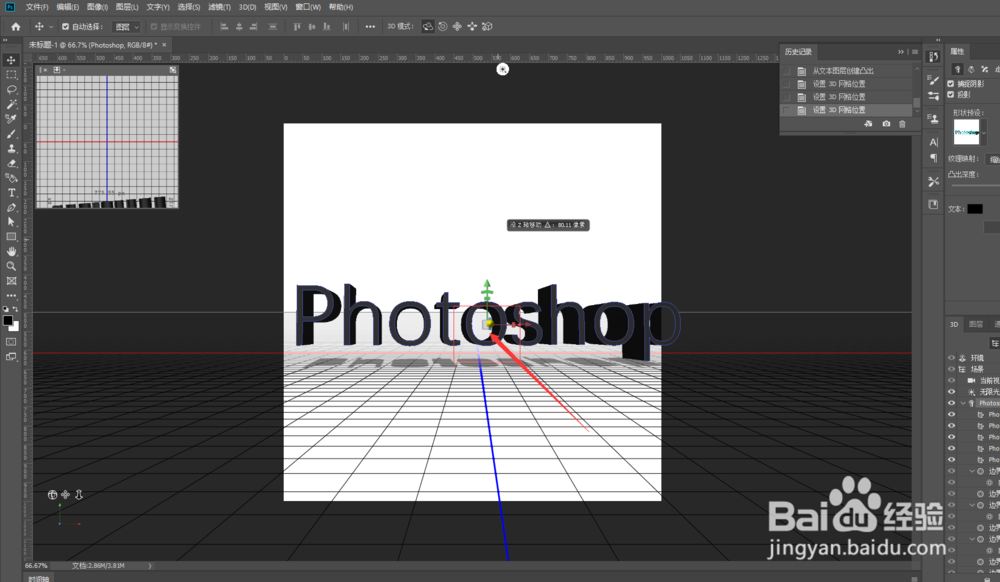Choose the 3D orbit mode icon

[428, 27]
